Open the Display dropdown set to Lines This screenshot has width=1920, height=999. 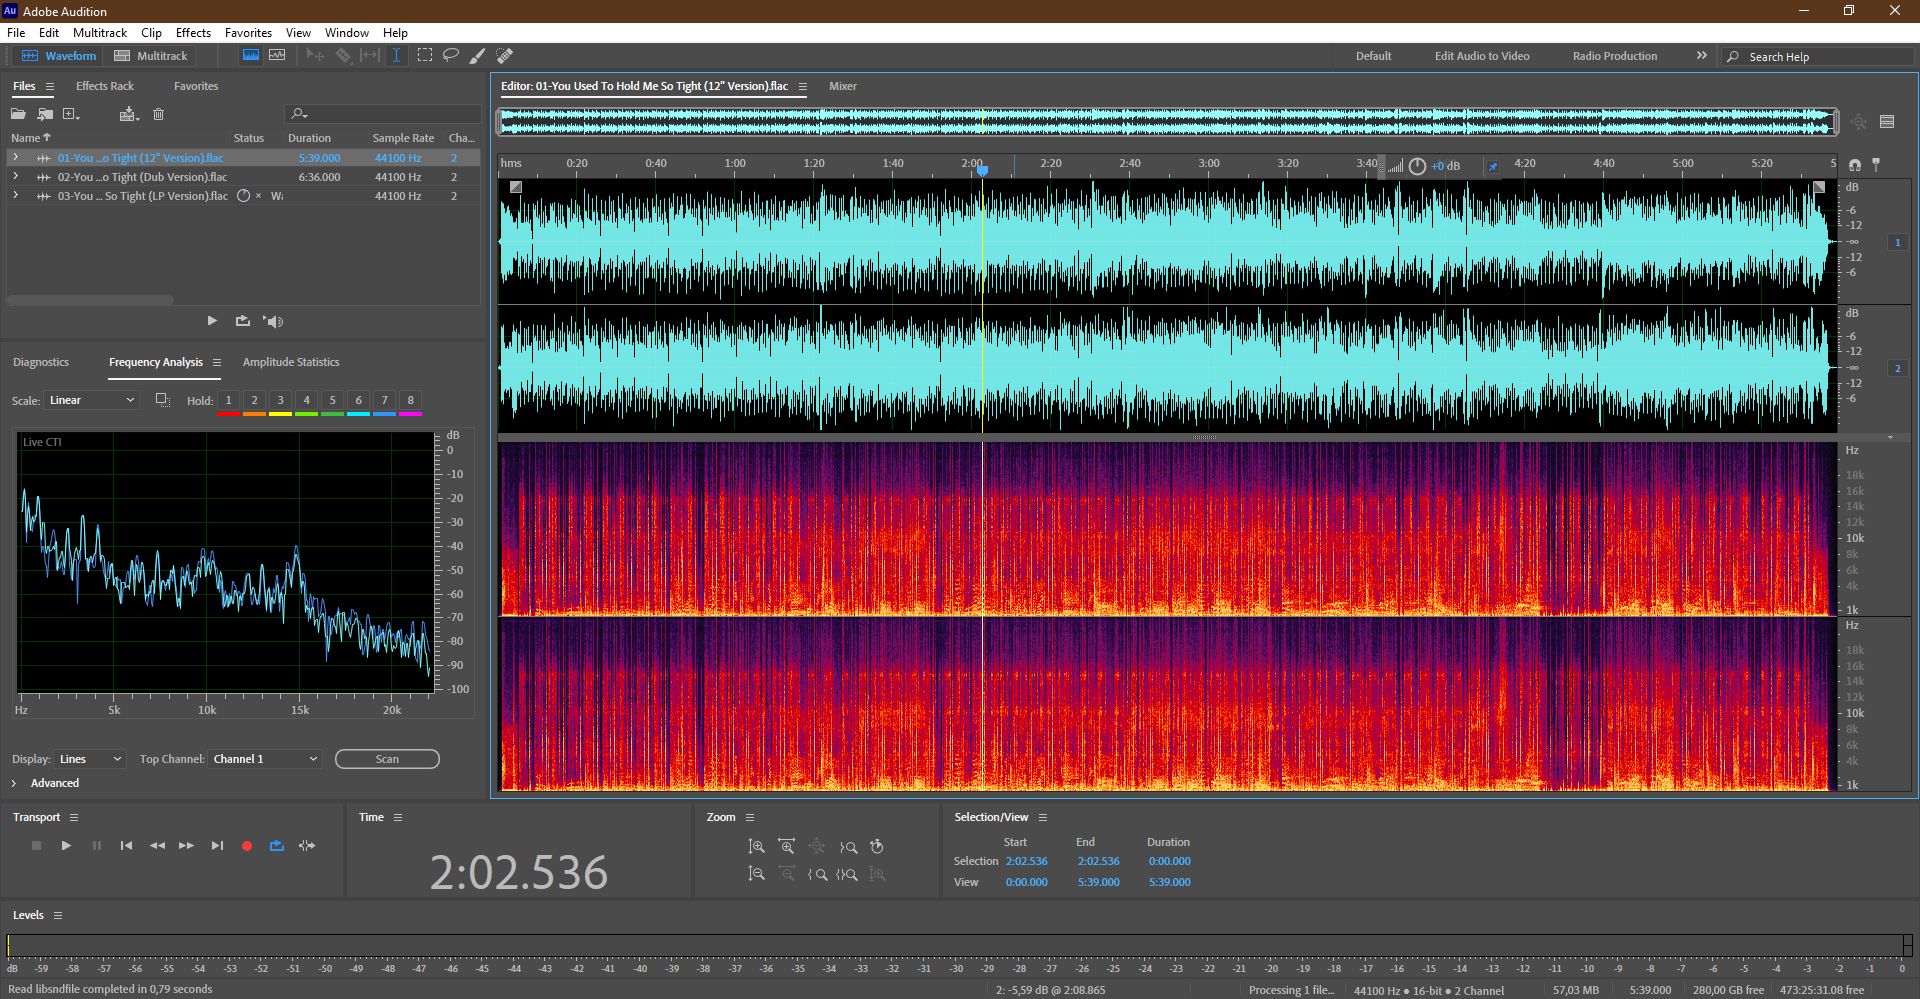click(91, 759)
